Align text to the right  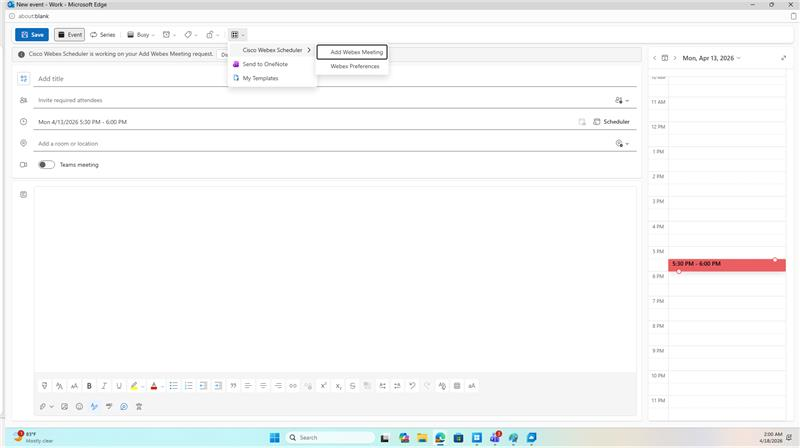click(278, 386)
